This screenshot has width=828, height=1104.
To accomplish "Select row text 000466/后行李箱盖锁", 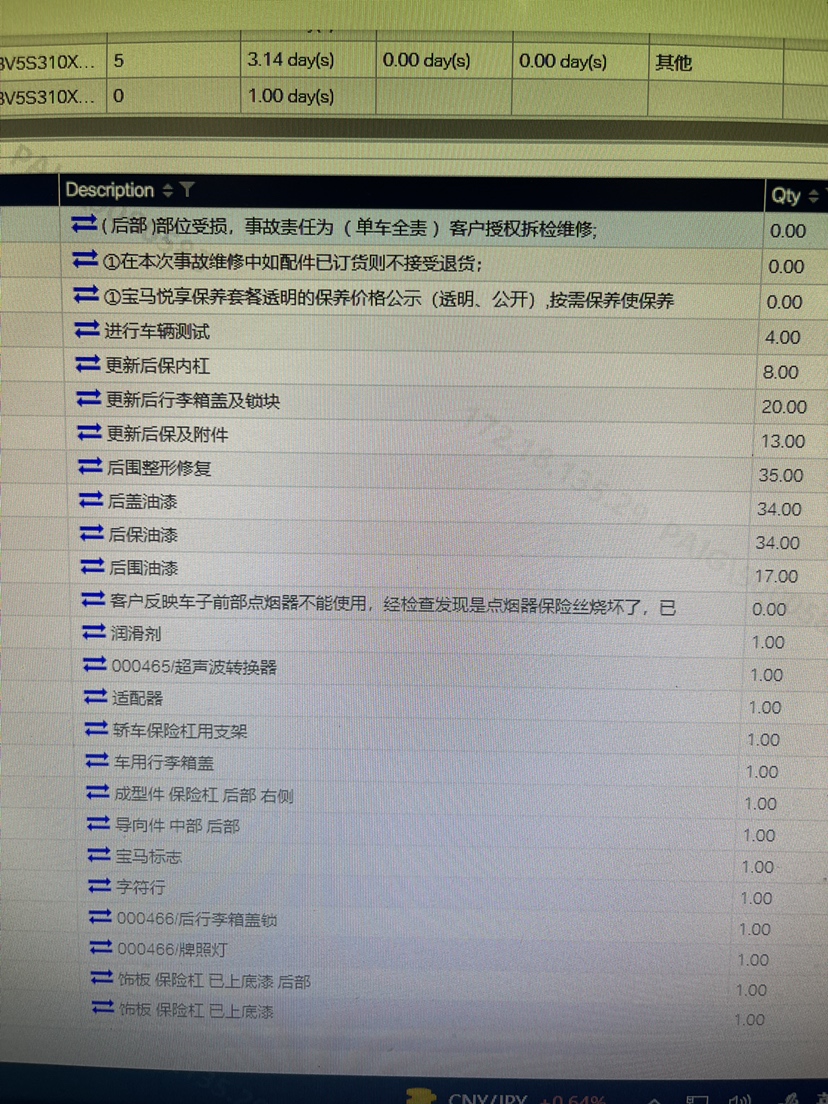I will (x=197, y=919).
